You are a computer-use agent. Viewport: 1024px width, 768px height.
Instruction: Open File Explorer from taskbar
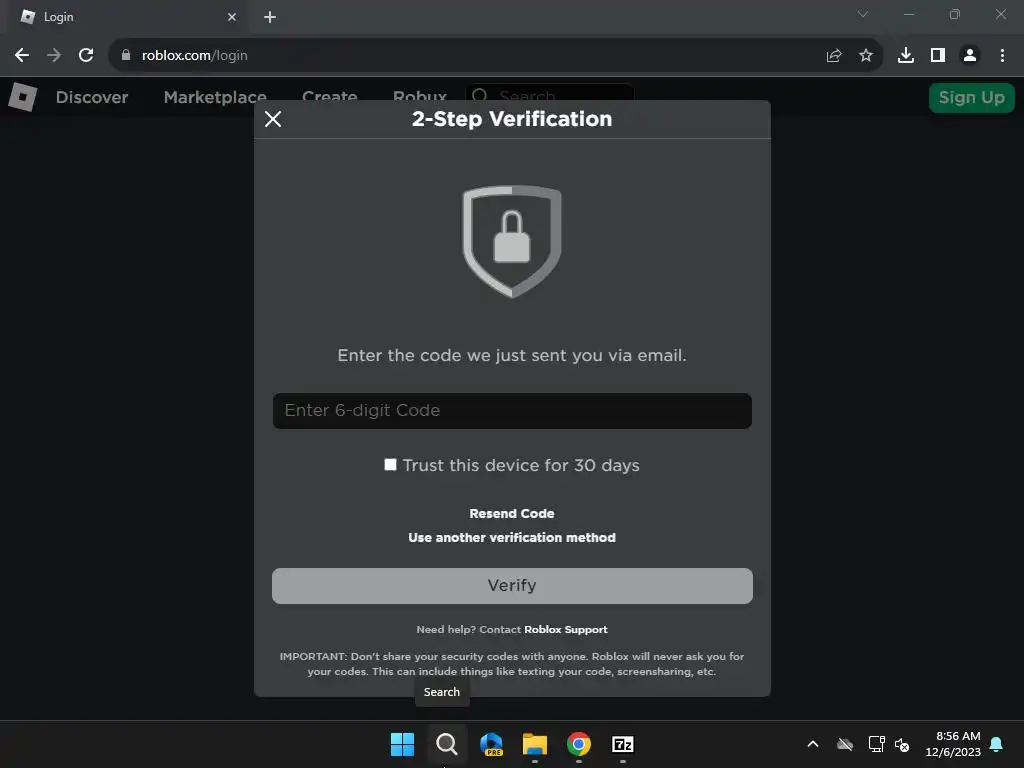tap(535, 744)
